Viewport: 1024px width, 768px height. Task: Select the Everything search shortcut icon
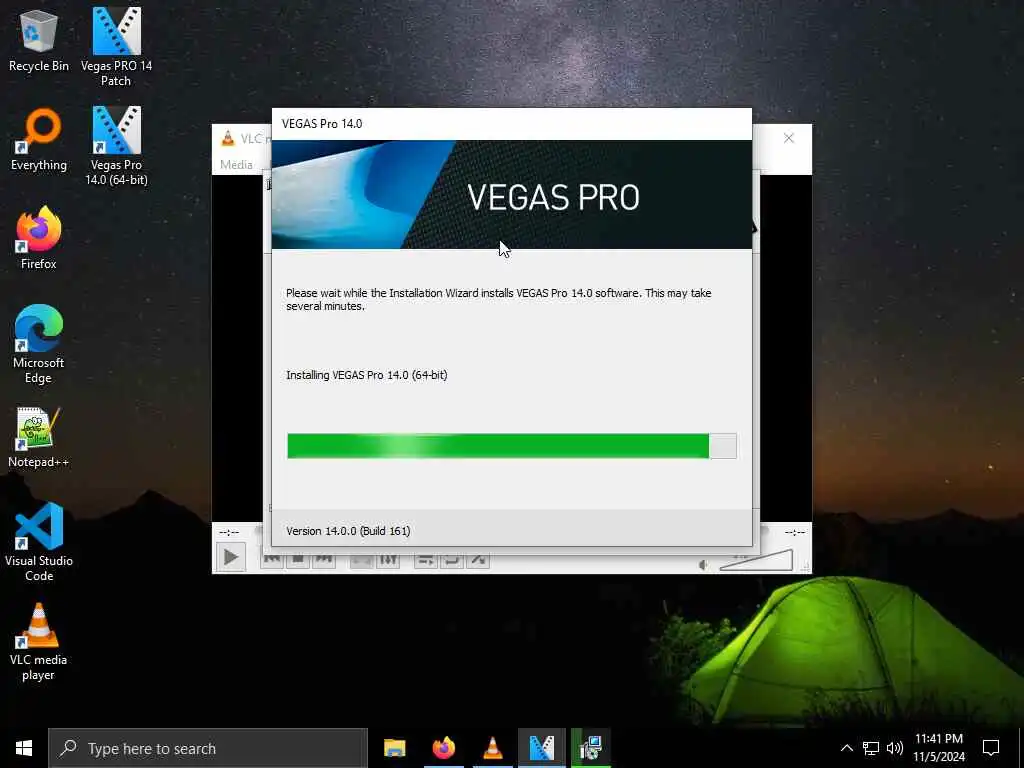pyautogui.click(x=39, y=139)
